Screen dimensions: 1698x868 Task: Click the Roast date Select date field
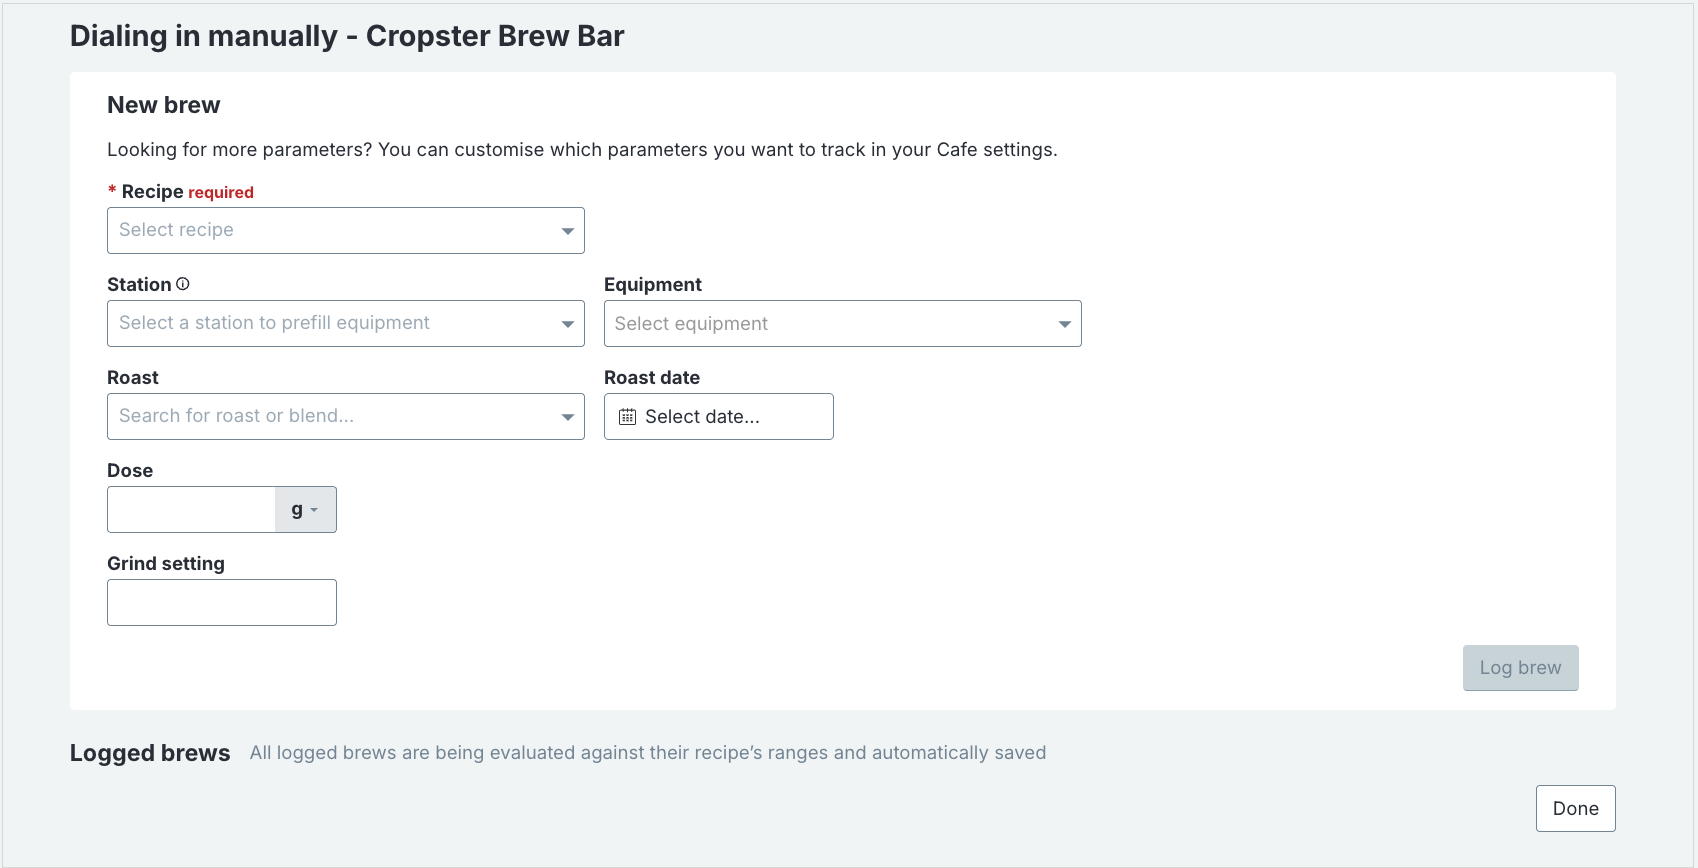tap(719, 416)
